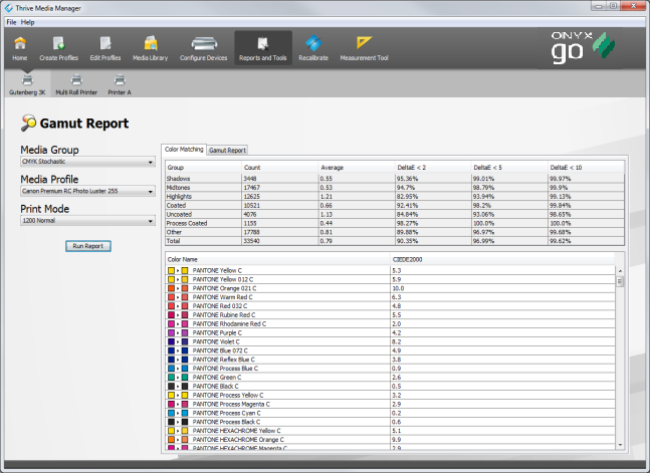Image resolution: width=650 pixels, height=473 pixels.
Task: Click the Gamut Report magnifier icon
Action: point(28,123)
